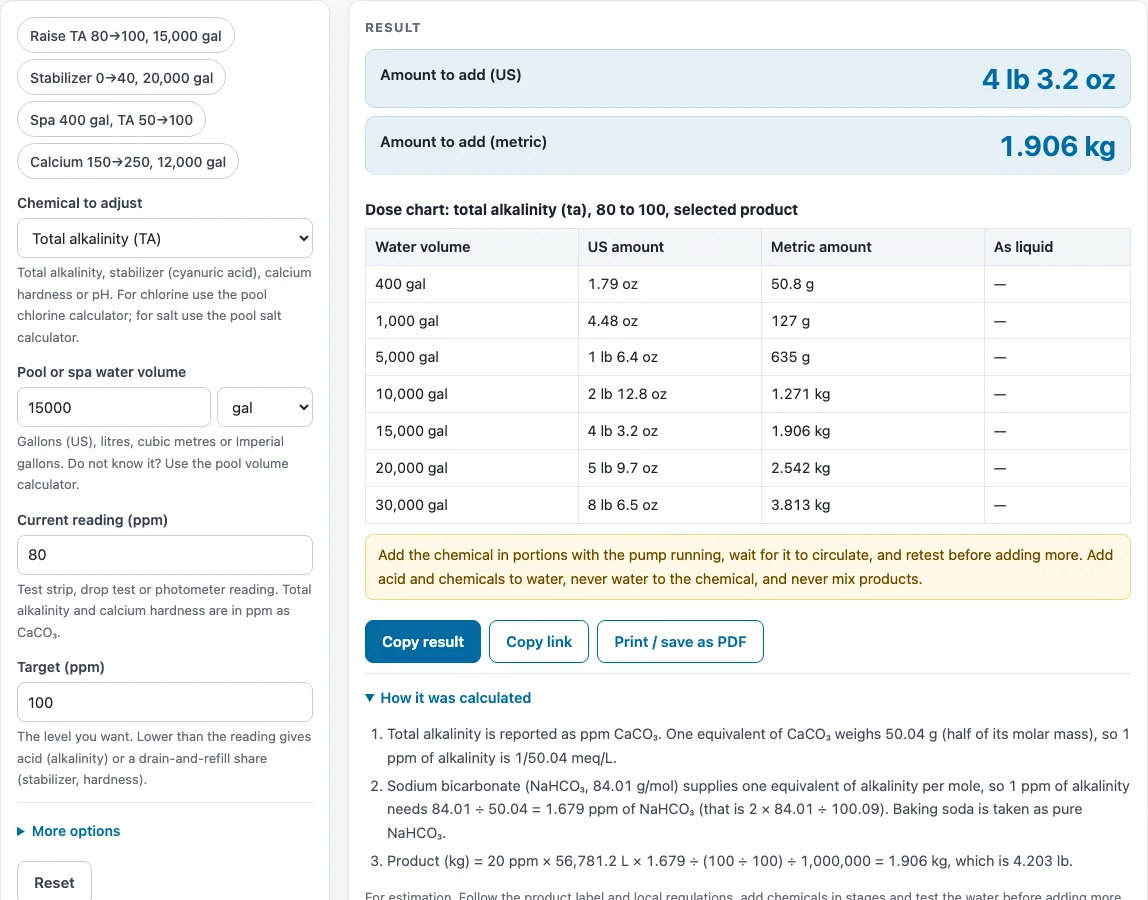Click the Water volume column header
Image resolution: width=1148 pixels, height=900 pixels.
click(x=472, y=247)
